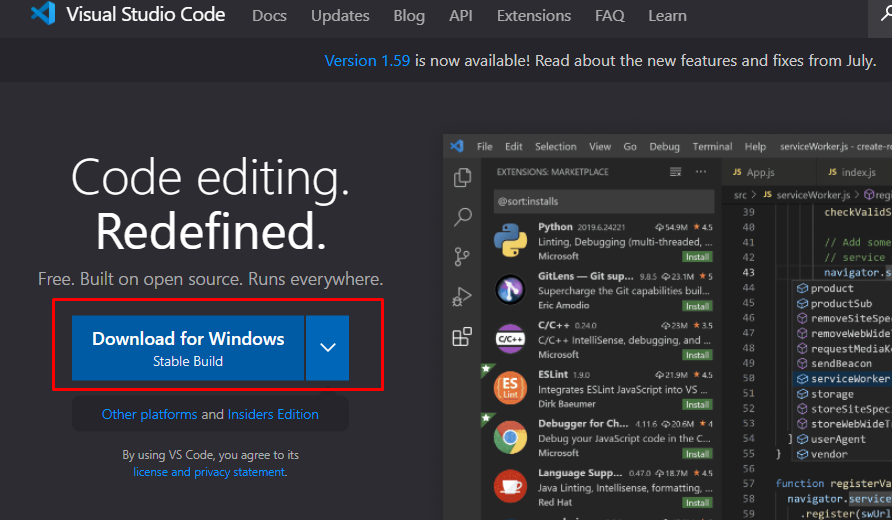Open the Go menu in editor
Screen dimensions: 892x520
(630, 146)
